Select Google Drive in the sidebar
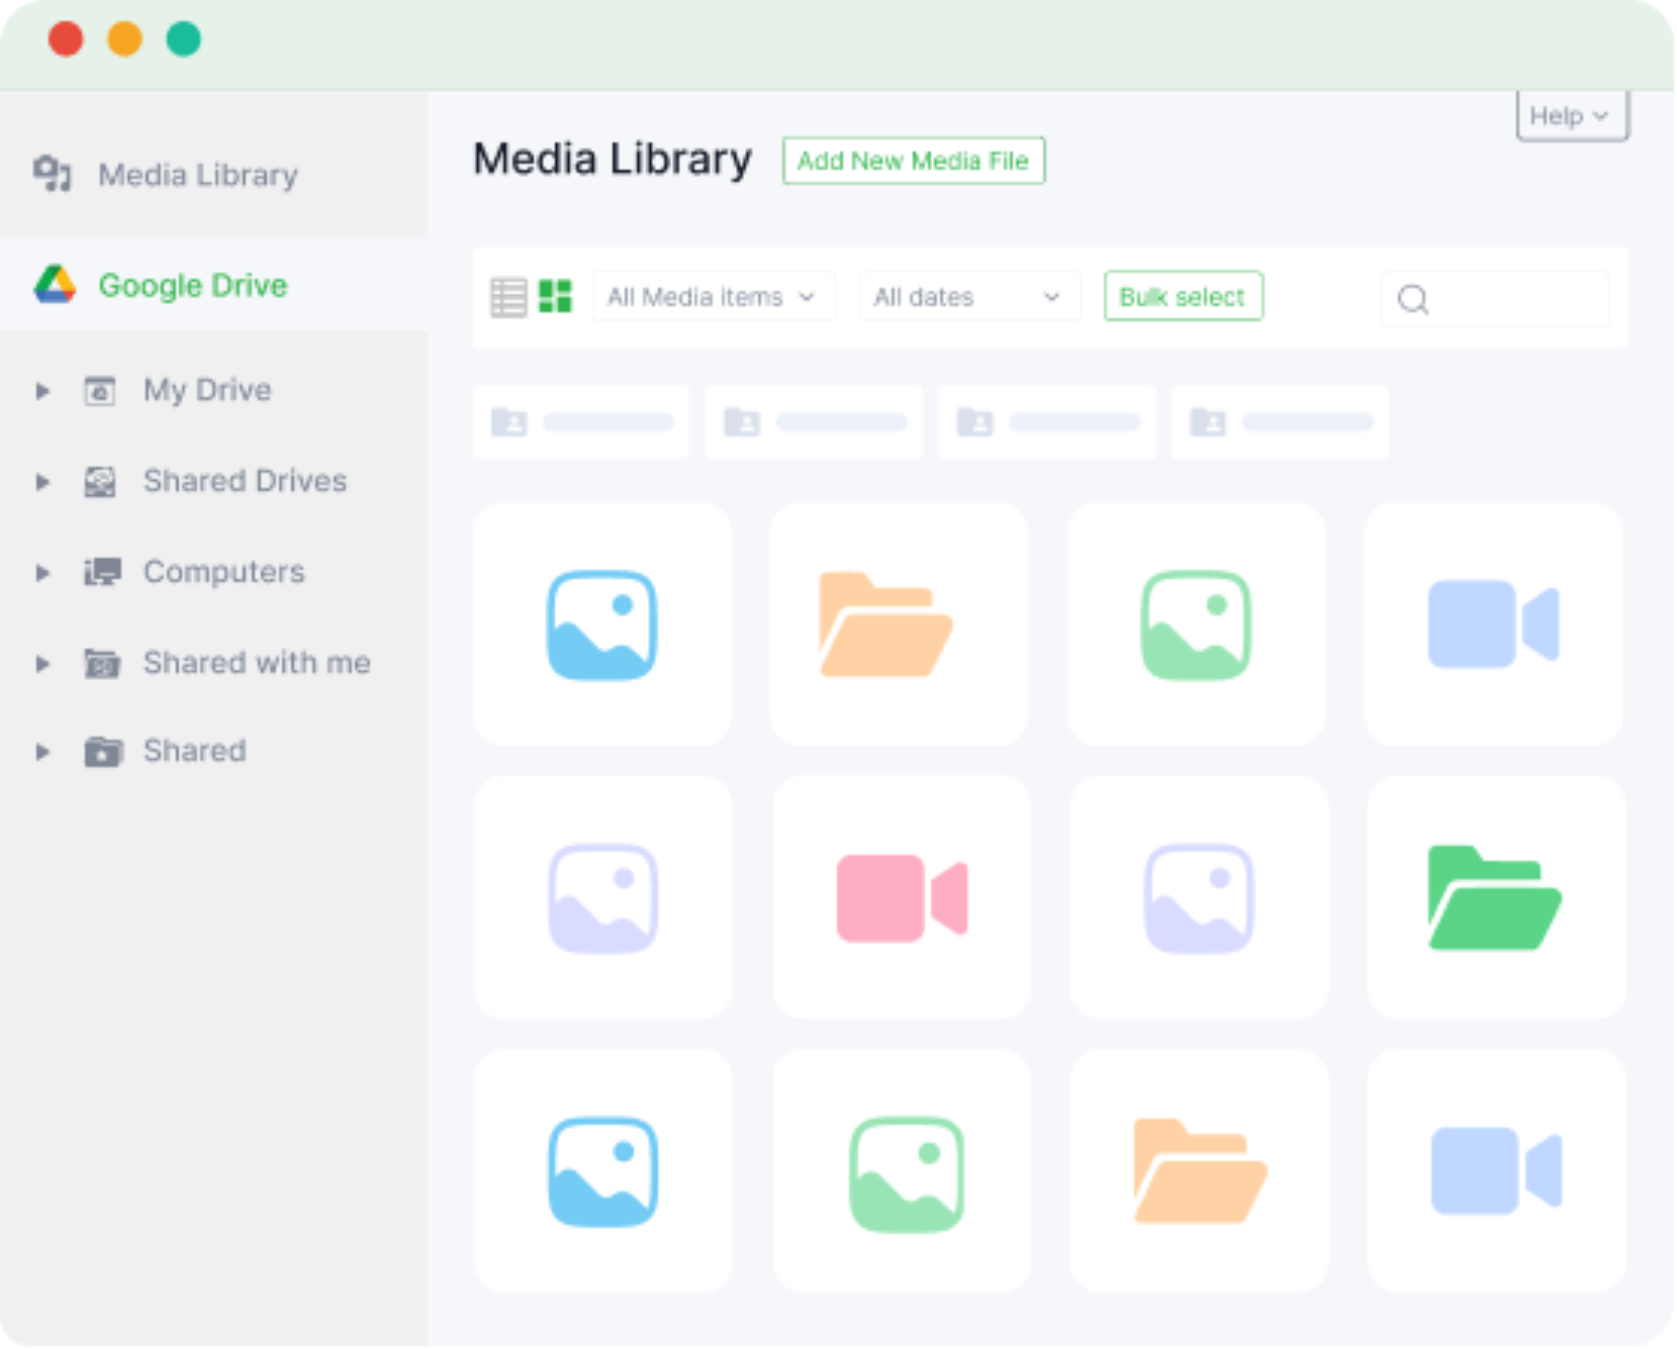Viewport: 1677px width, 1349px height. (192, 285)
